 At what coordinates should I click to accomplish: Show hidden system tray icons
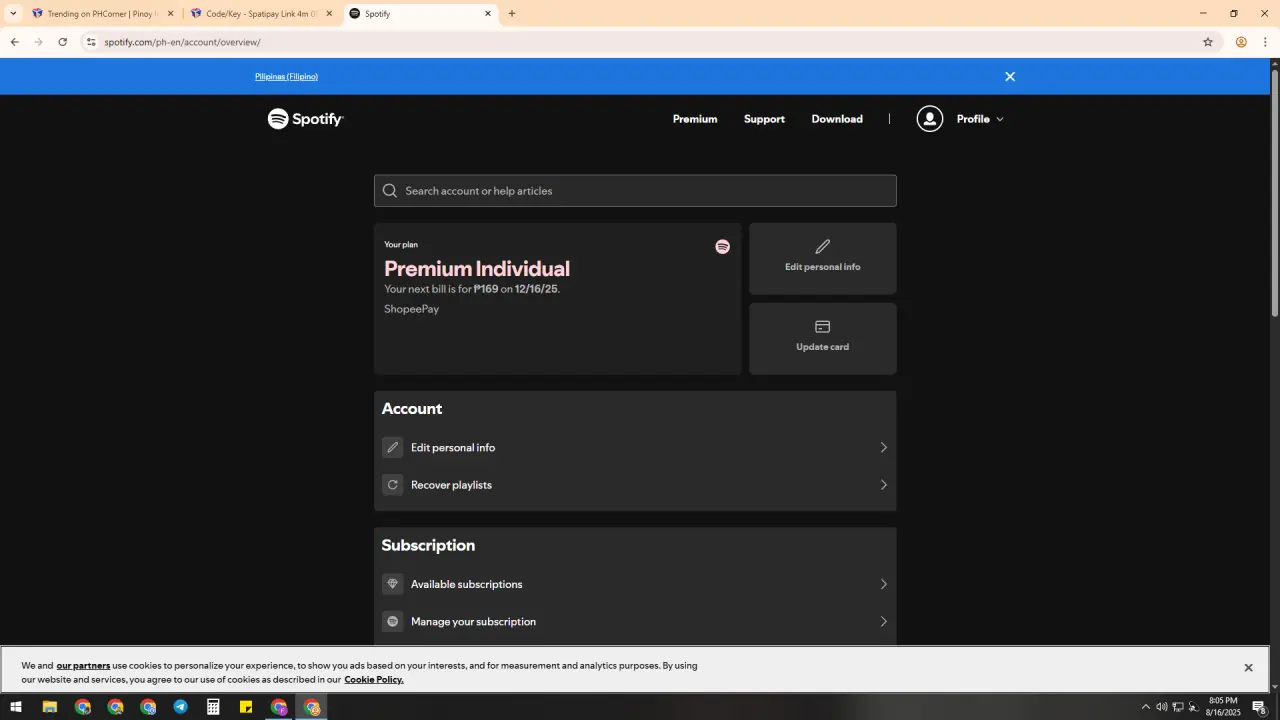1146,707
